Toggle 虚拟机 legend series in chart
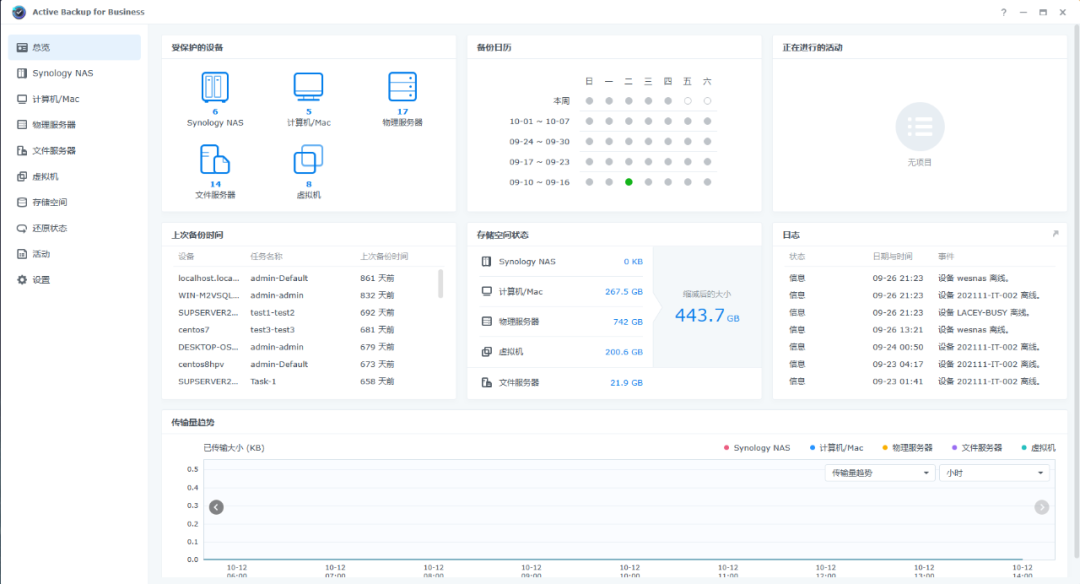The height and width of the screenshot is (584, 1080). click(x=1038, y=448)
